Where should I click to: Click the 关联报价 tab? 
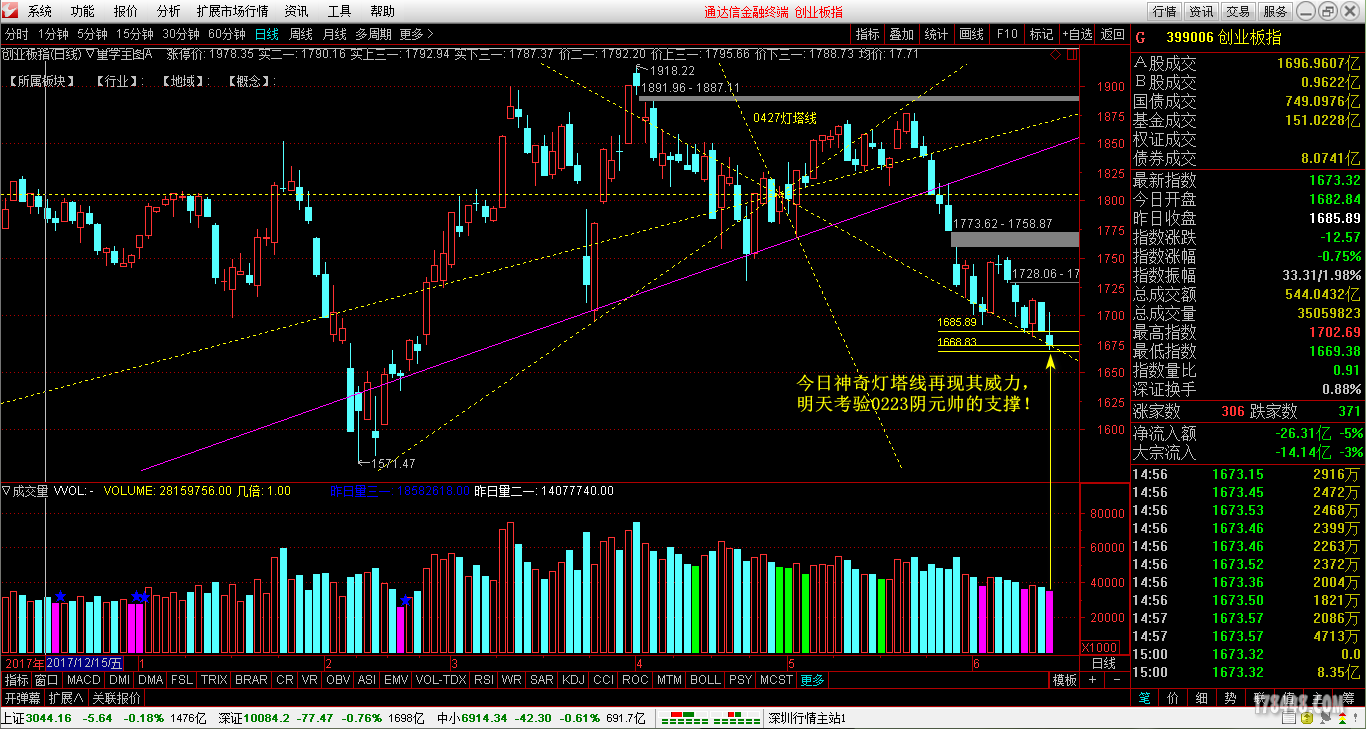(x=117, y=698)
